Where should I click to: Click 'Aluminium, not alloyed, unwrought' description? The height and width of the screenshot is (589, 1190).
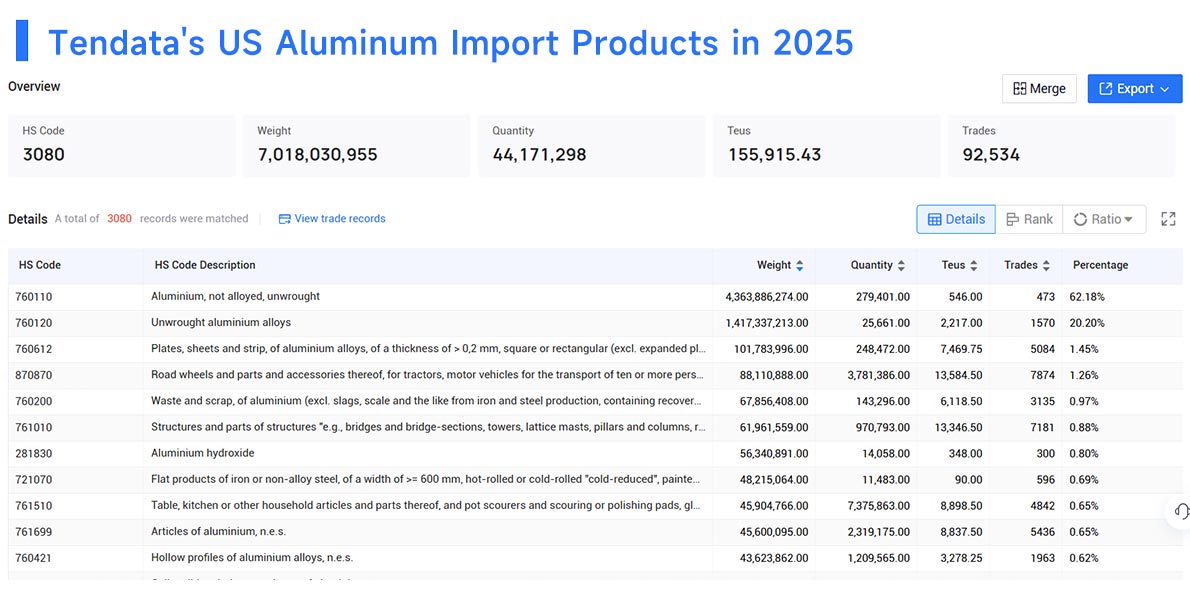235,297
